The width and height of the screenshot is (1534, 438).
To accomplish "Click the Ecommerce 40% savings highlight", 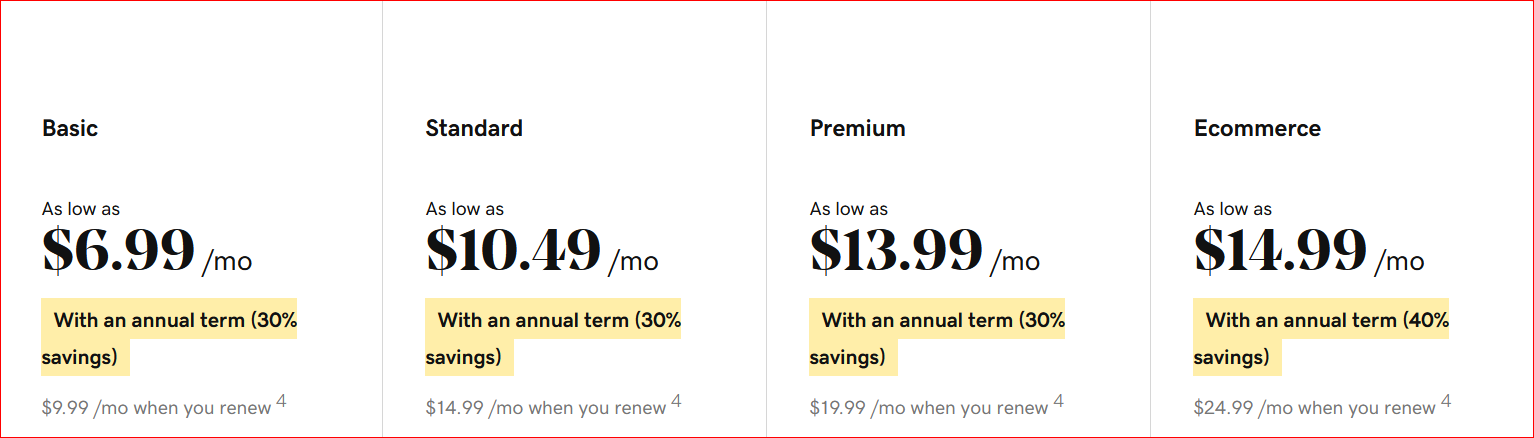I will point(1321,338).
